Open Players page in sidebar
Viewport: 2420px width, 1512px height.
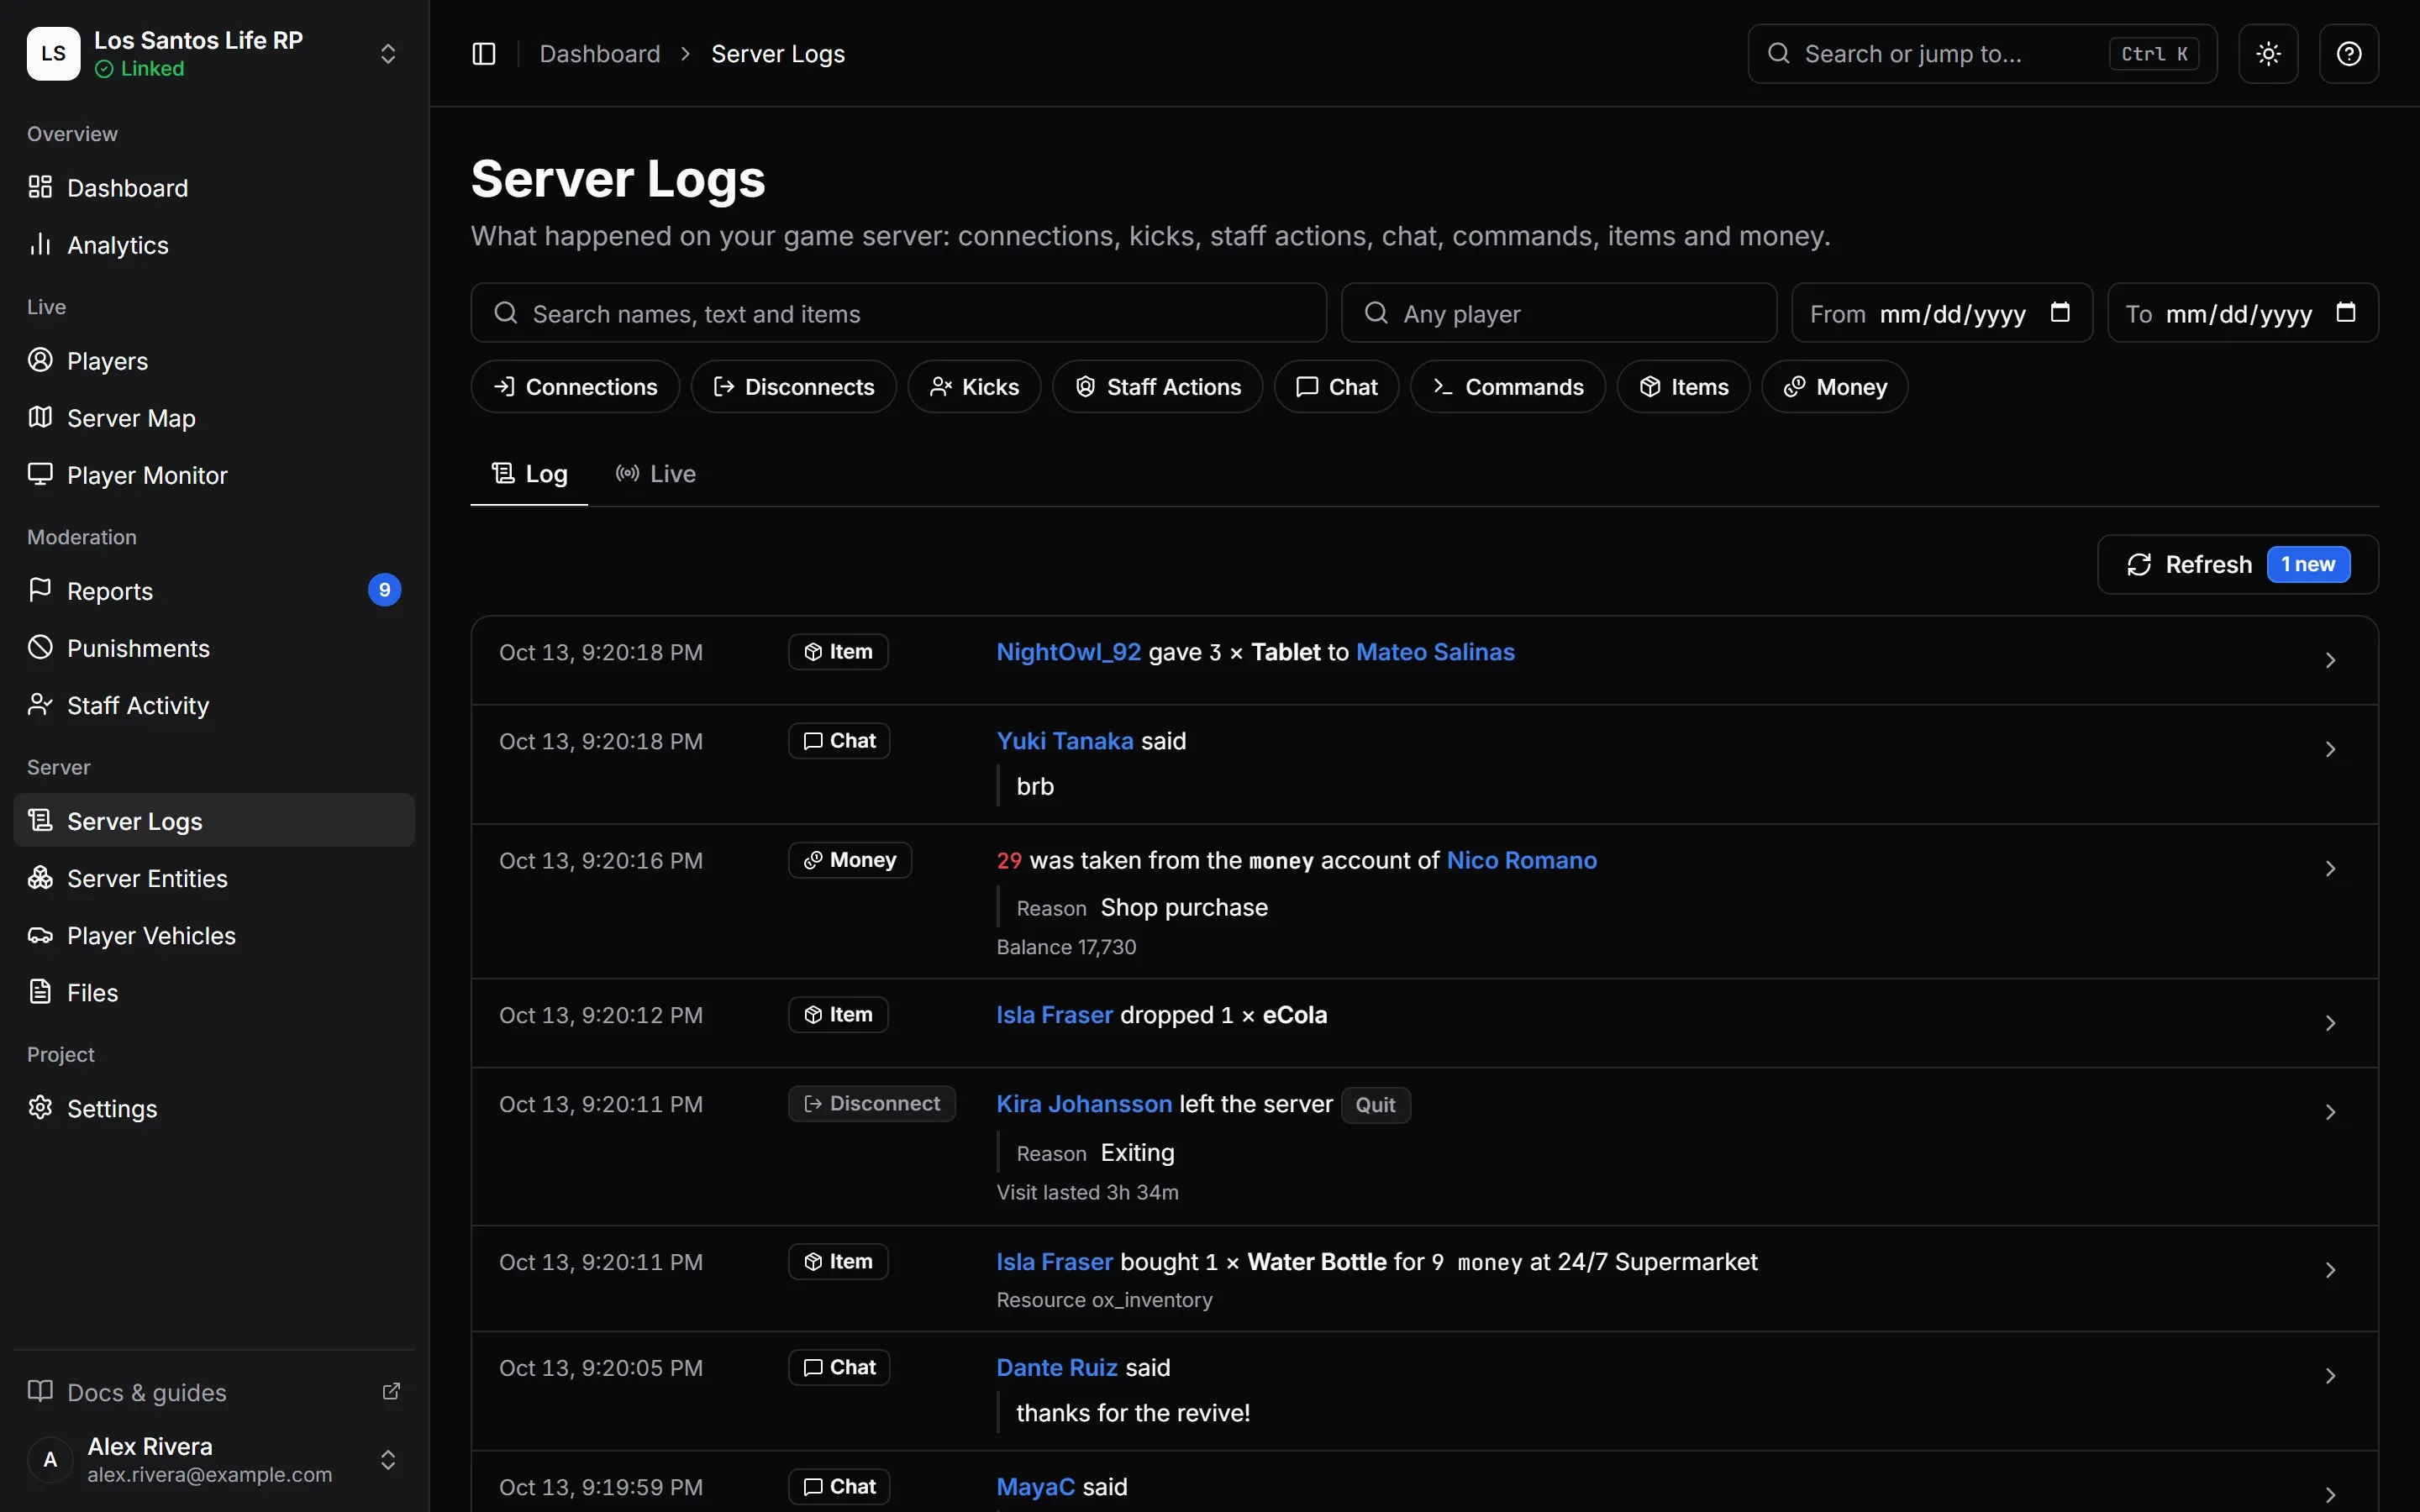click(x=214, y=361)
